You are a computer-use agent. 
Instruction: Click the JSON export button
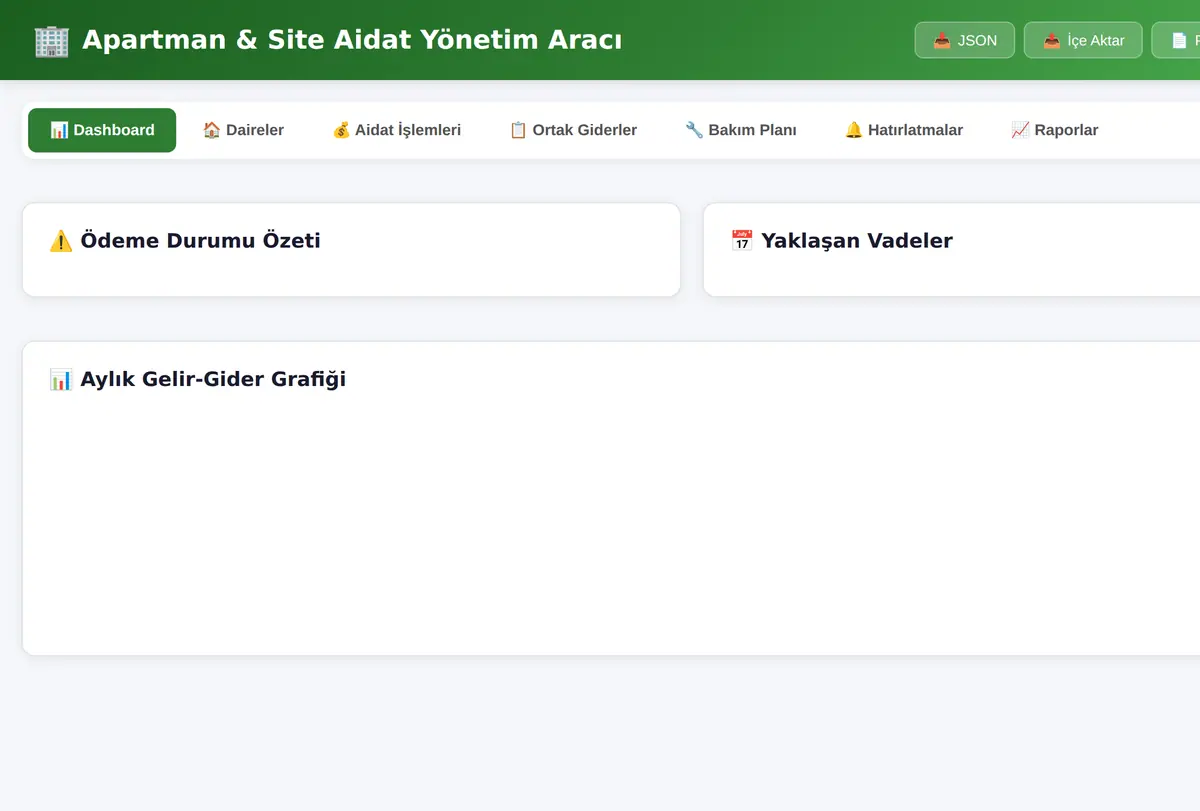click(965, 40)
